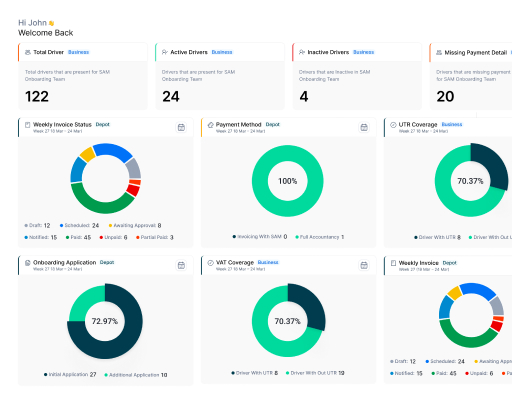Toggle Awaiting Approval legend in Weekly Invoice Status
The width and height of the screenshot is (512, 400).
click(135, 226)
